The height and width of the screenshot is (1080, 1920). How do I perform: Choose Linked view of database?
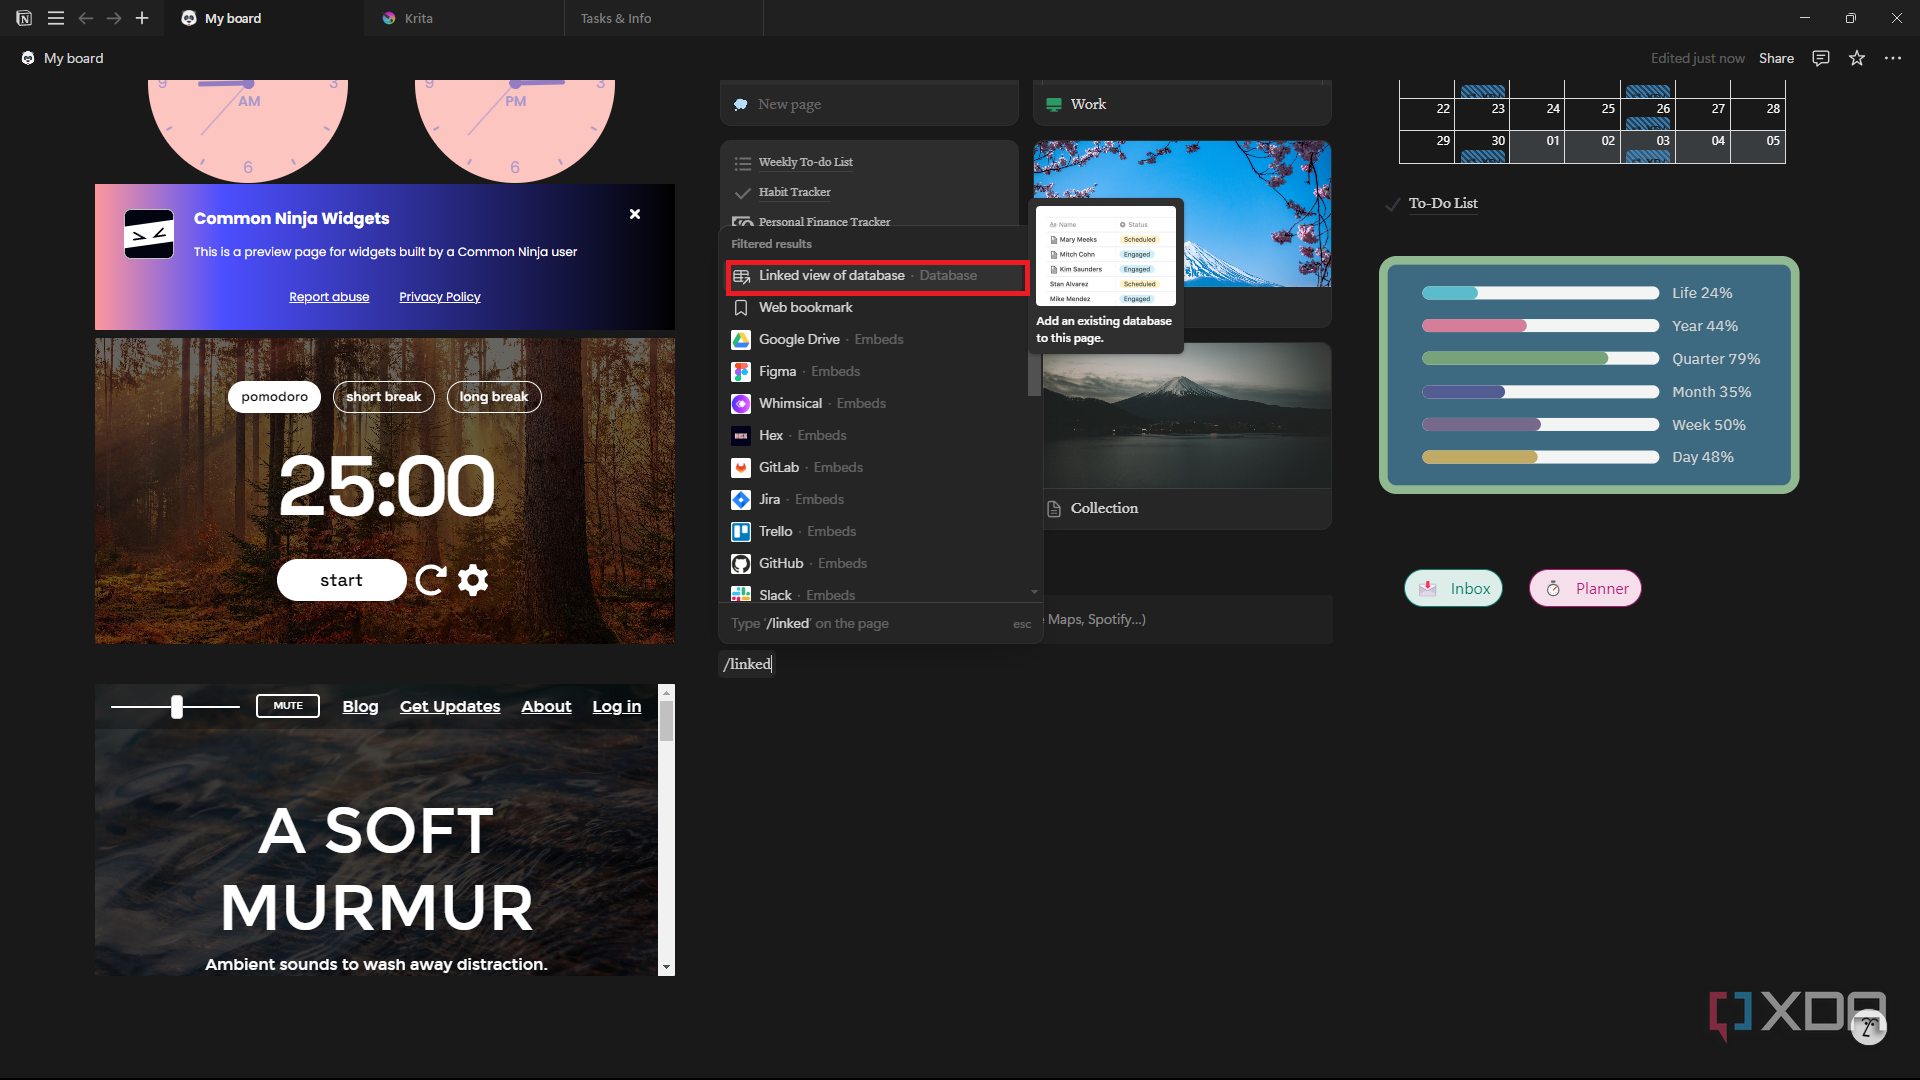(x=877, y=277)
